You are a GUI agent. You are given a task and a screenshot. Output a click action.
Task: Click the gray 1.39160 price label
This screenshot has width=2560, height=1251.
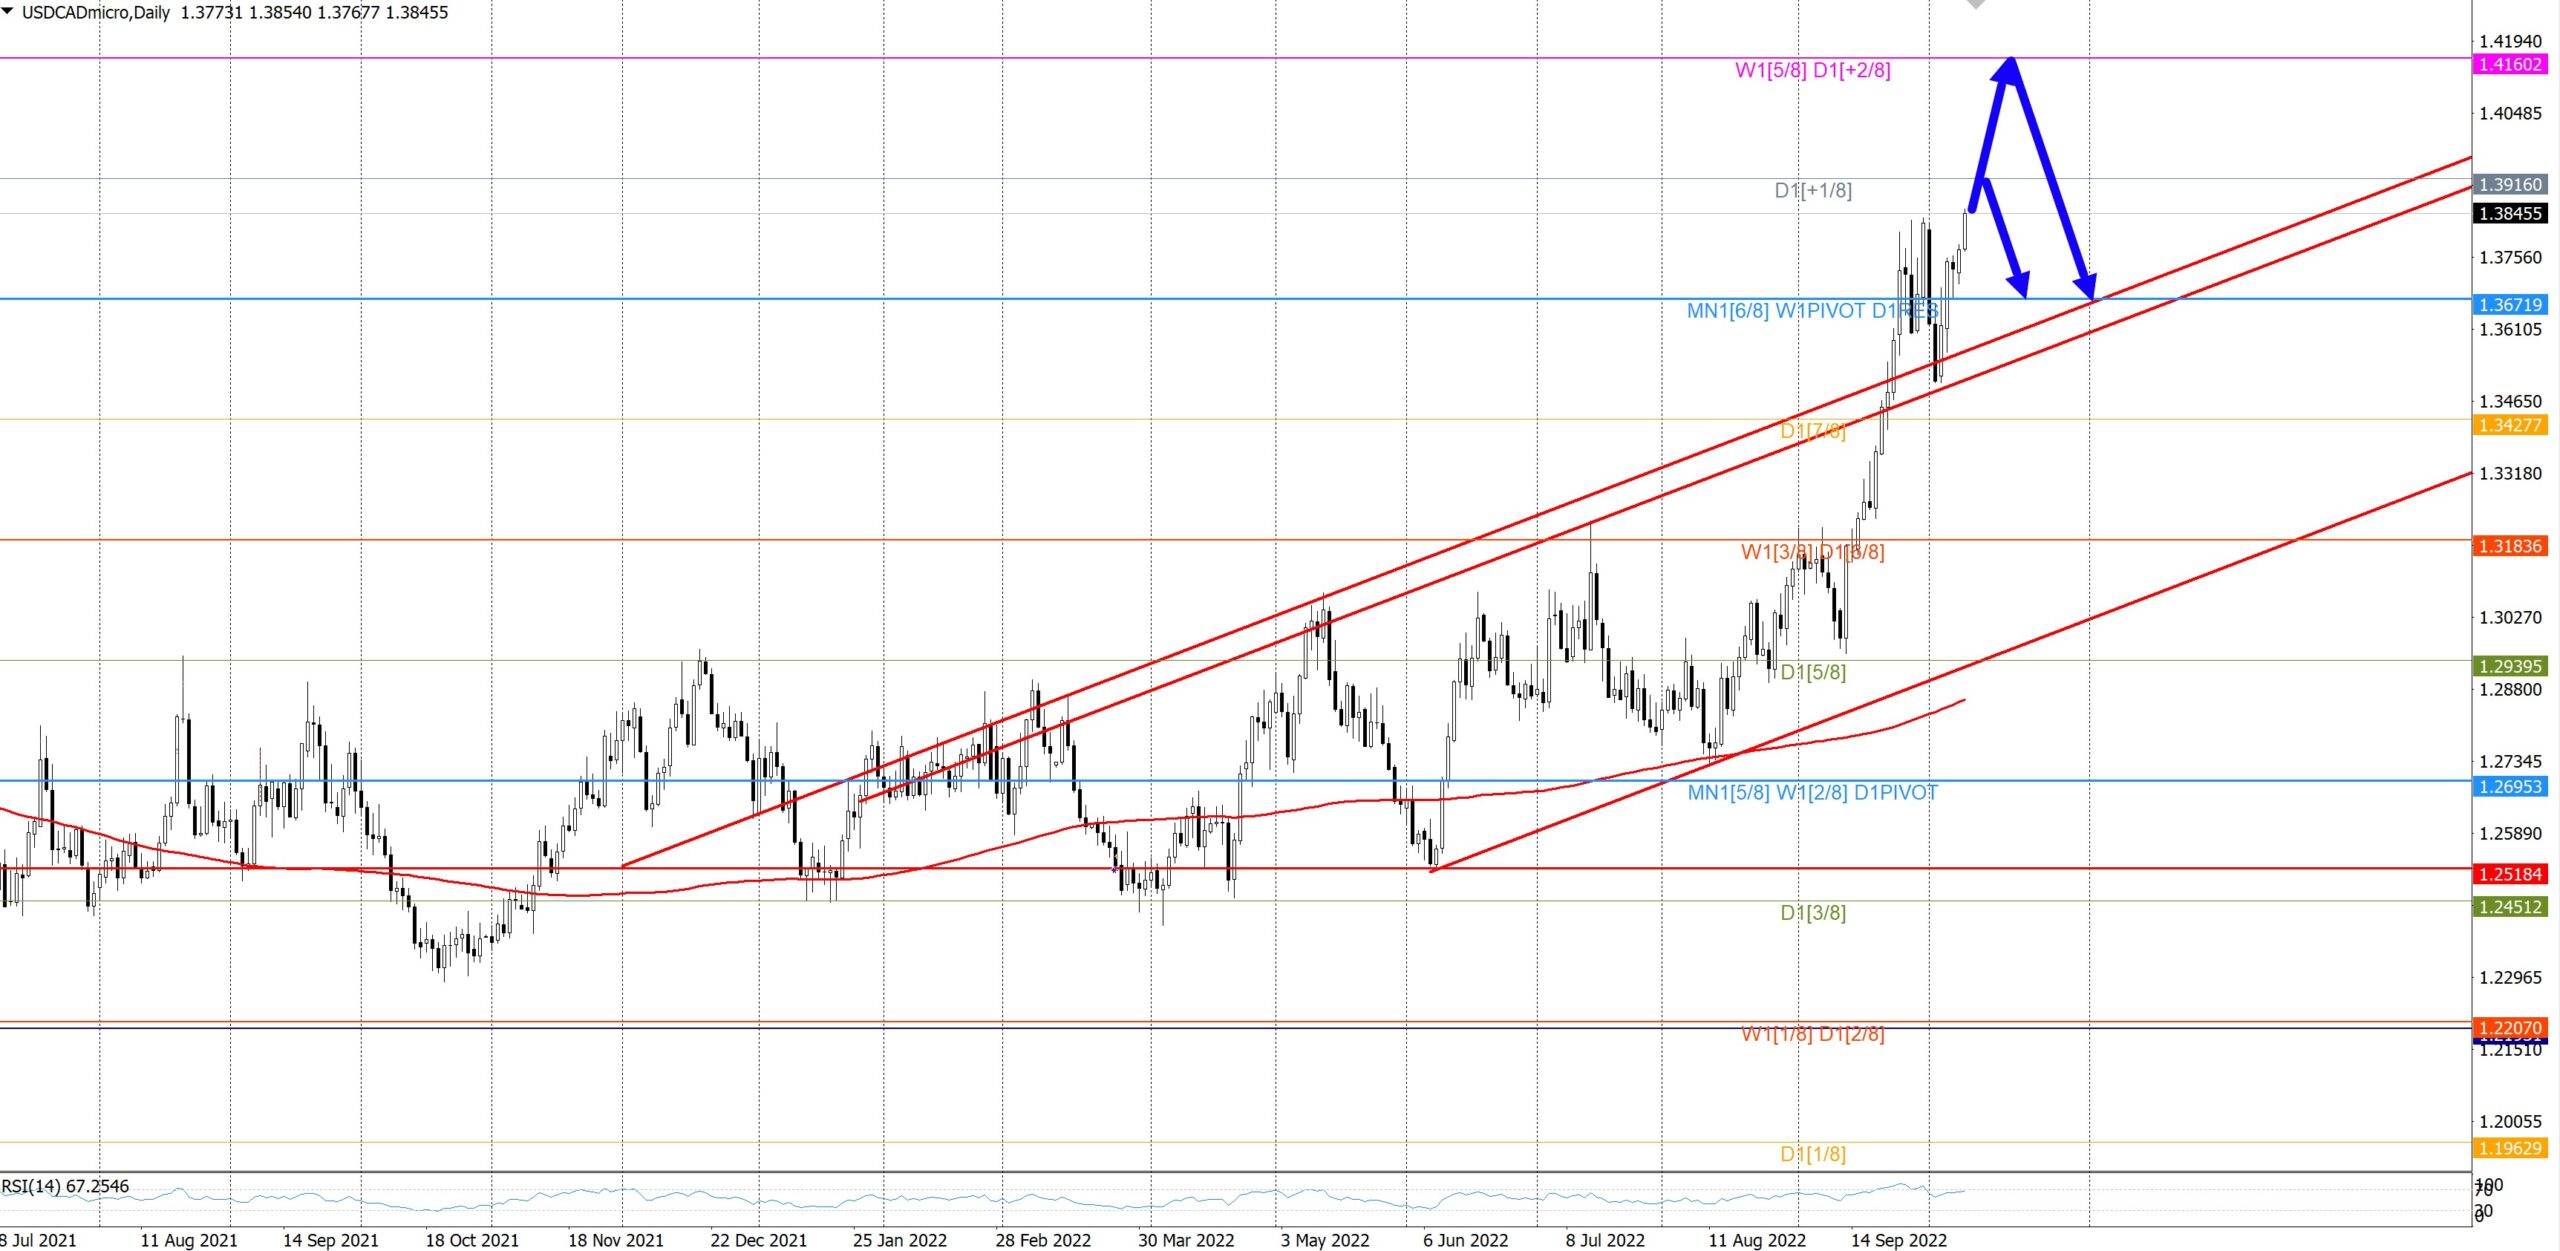2510,184
